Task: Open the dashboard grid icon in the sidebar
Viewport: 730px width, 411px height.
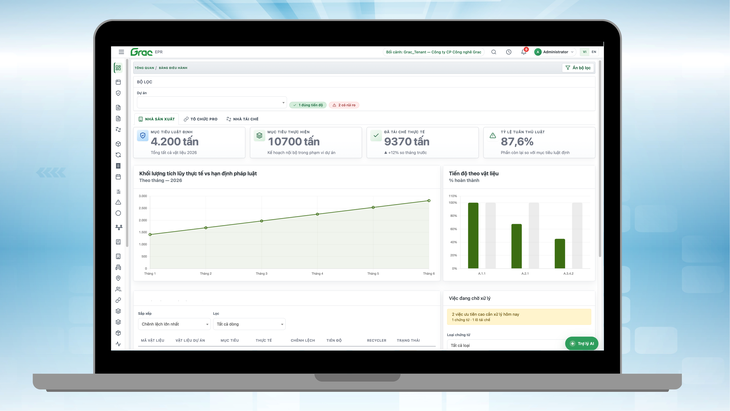Action: [x=118, y=68]
